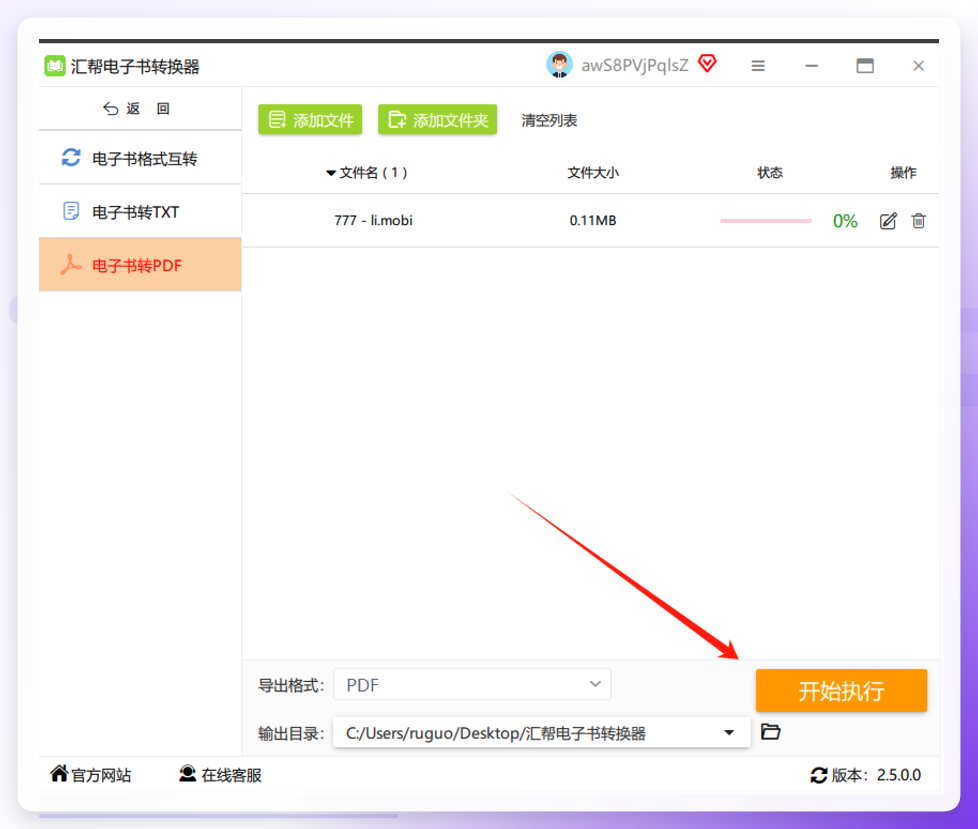The image size is (978, 829).
Task: Maximize the converter window
Action: [x=865, y=65]
